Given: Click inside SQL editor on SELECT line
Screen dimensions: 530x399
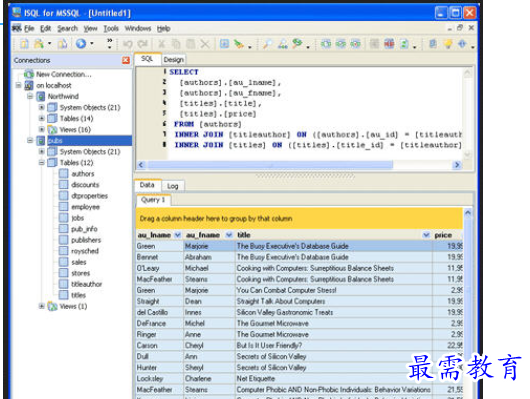Looking at the screenshot, I should [184, 72].
